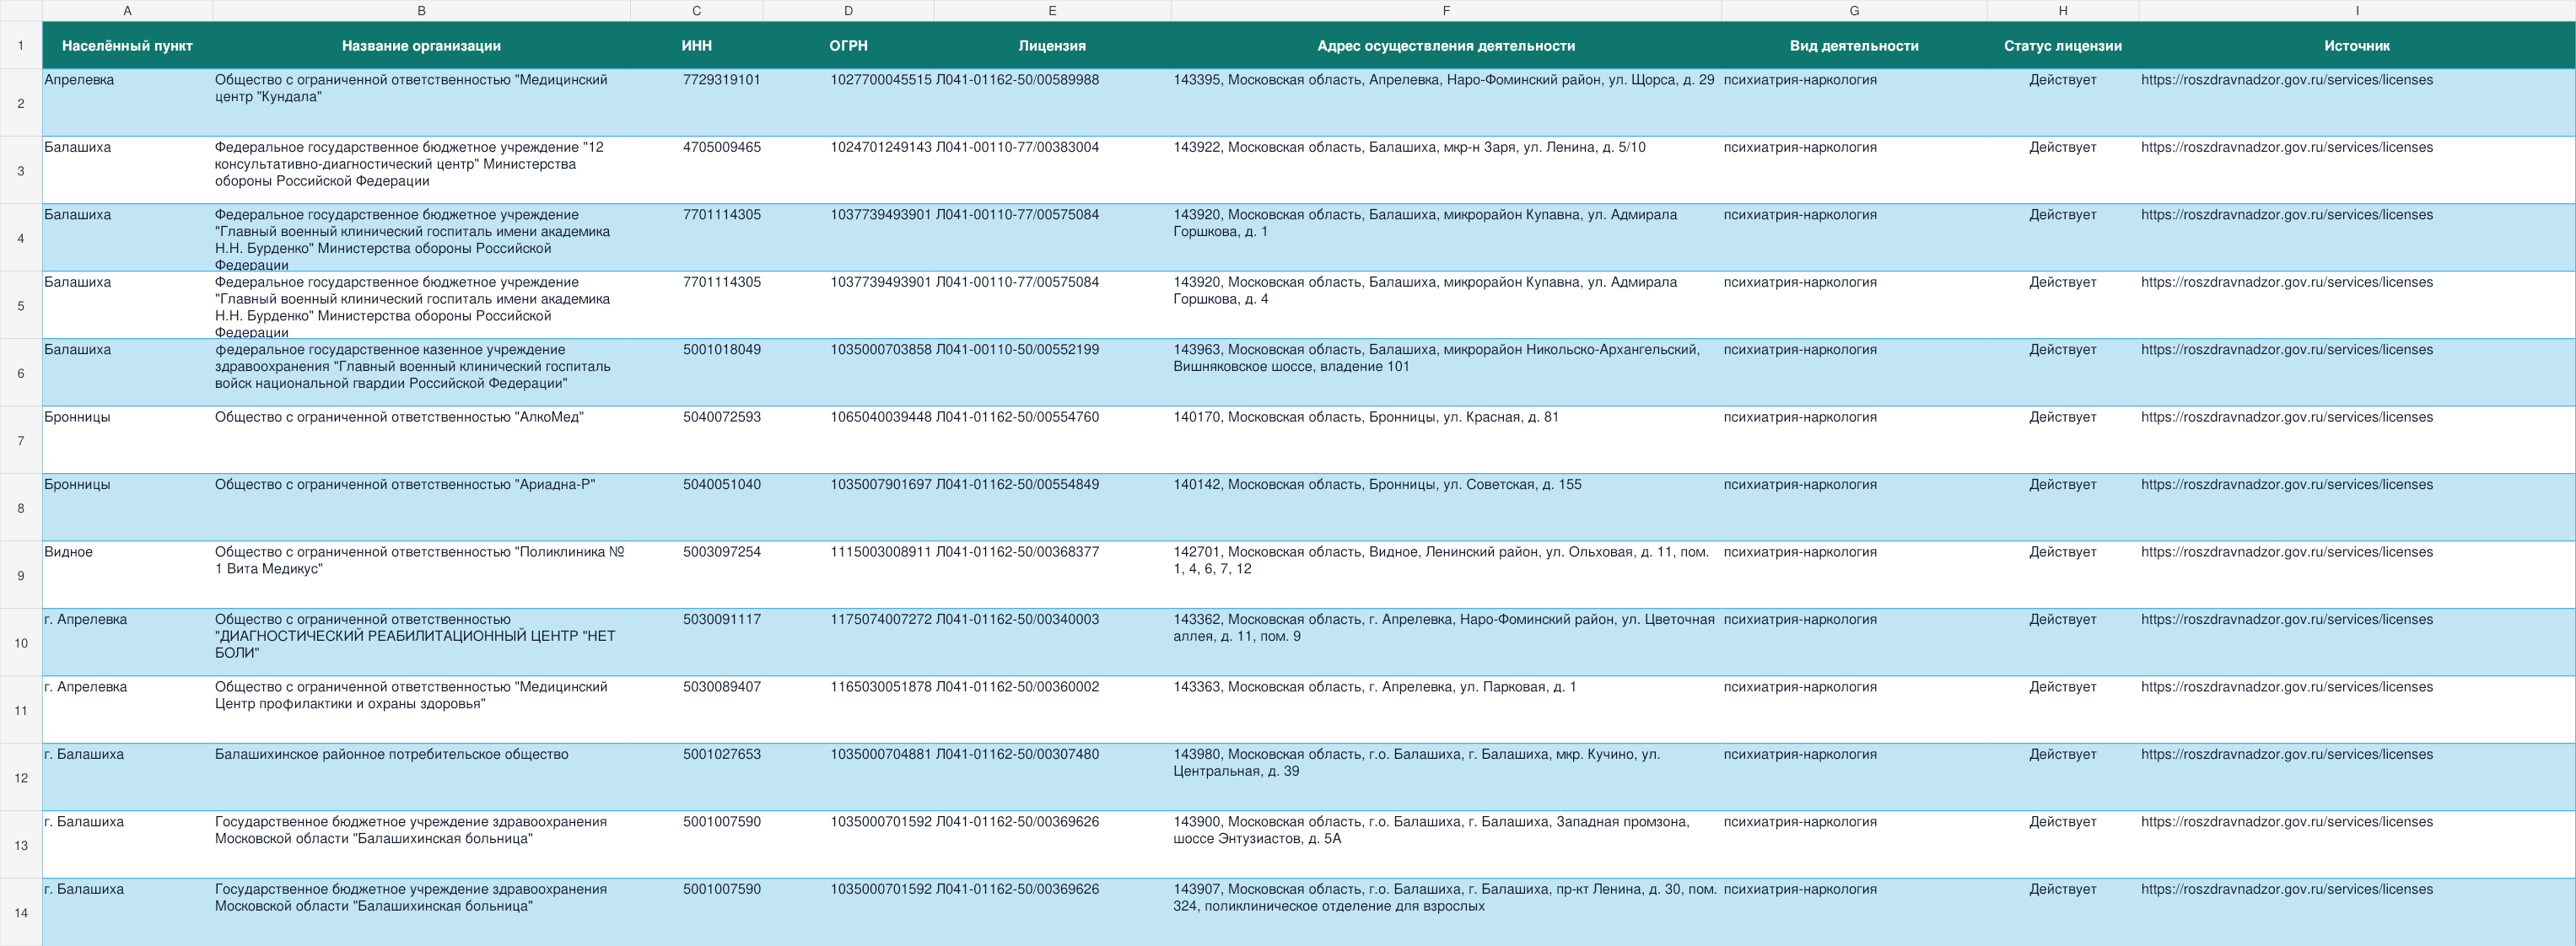Image resolution: width=2576 pixels, height=946 pixels.
Task: Select column A header
Action: (127, 10)
